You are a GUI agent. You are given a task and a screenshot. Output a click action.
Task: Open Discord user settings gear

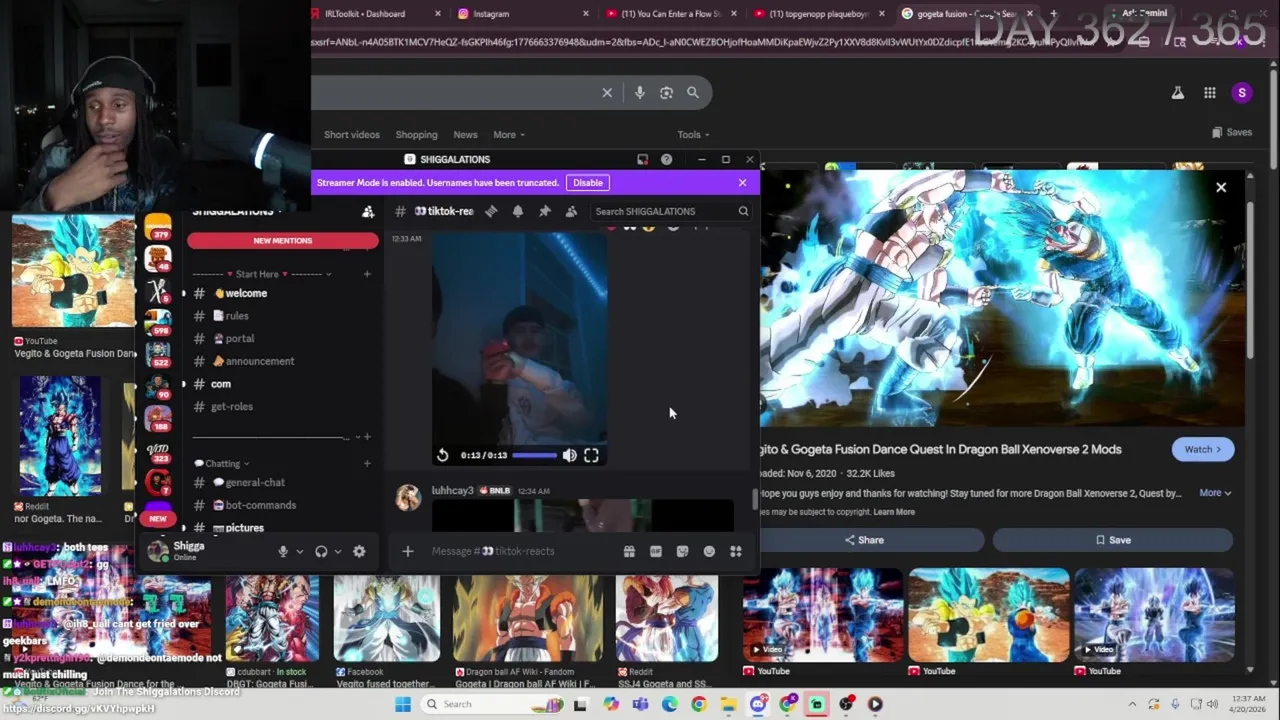tap(359, 551)
